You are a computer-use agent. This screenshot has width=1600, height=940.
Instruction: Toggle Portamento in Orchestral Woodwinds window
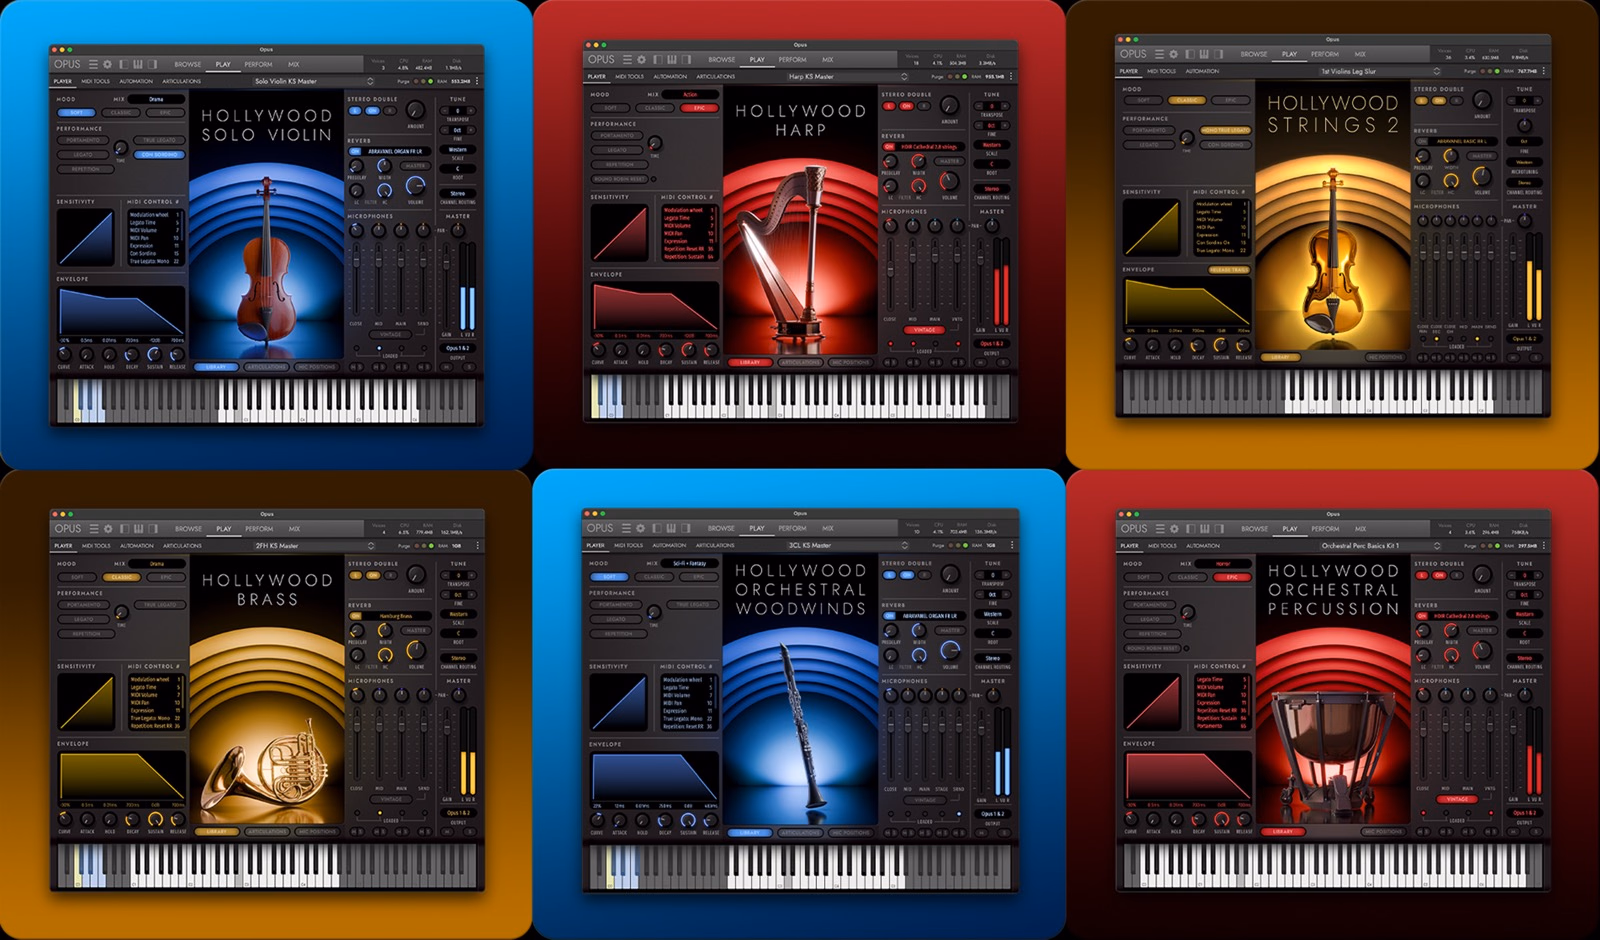(x=616, y=604)
